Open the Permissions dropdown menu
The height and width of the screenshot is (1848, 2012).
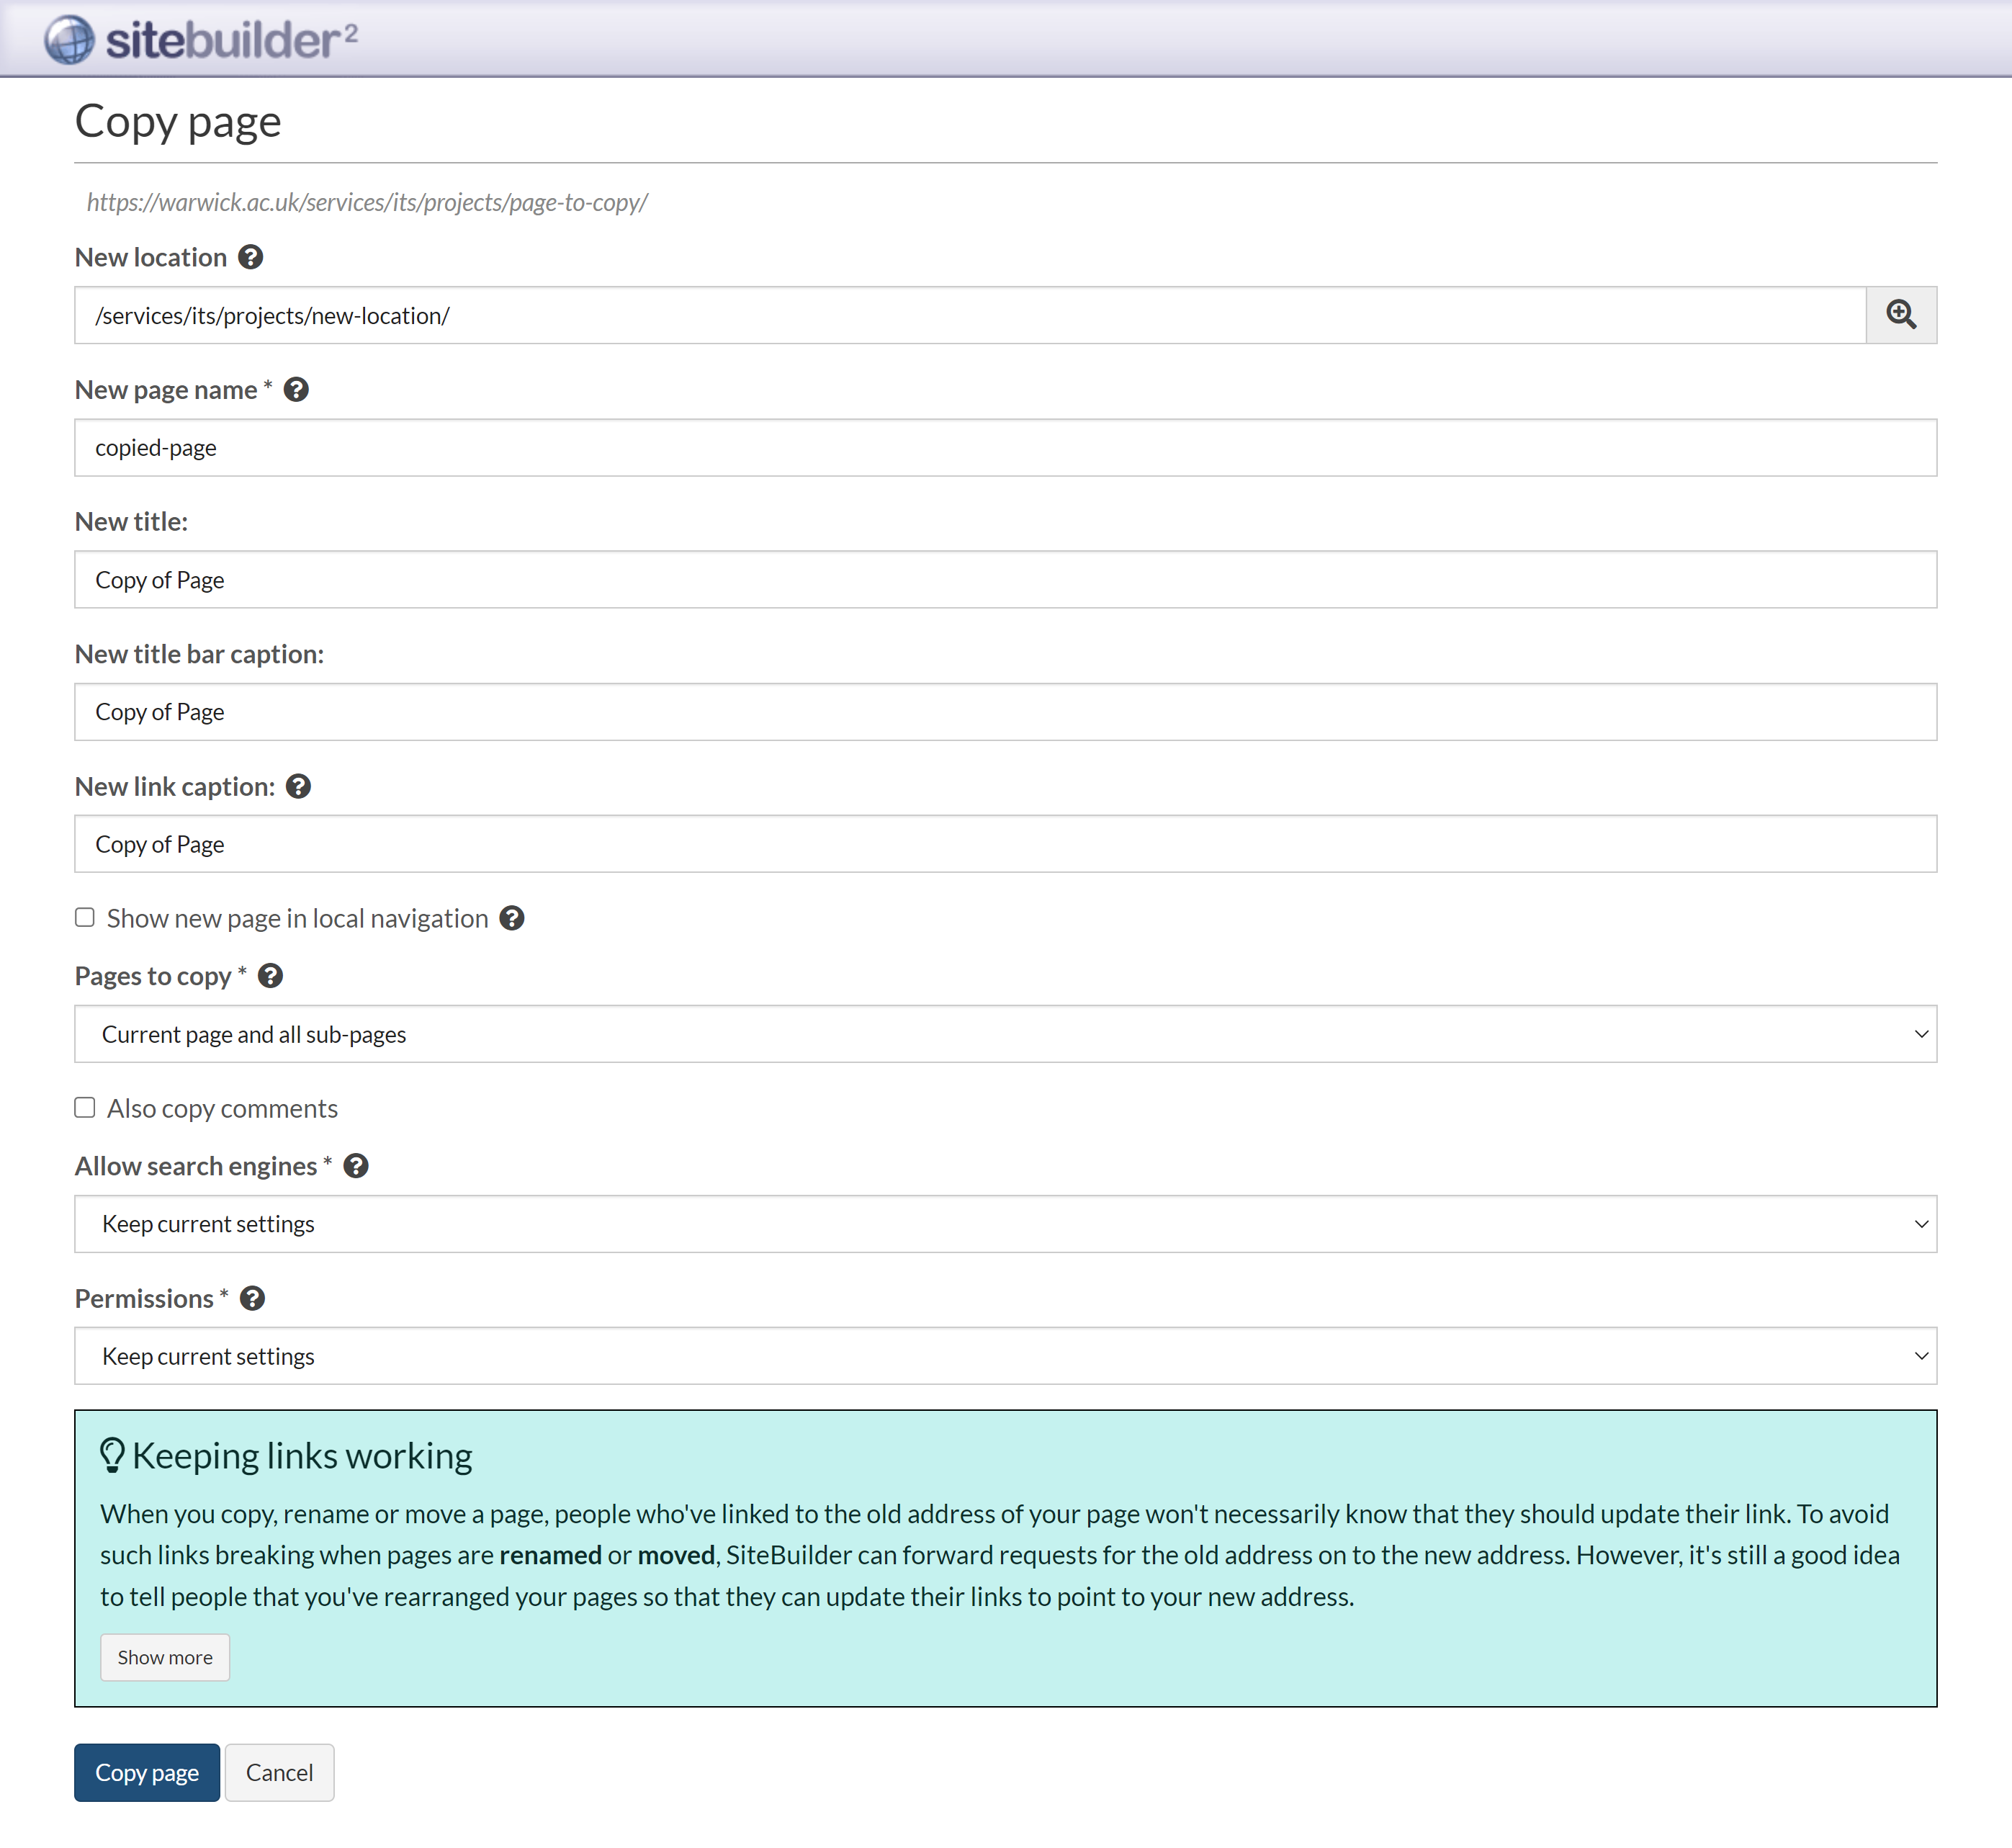click(x=1005, y=1356)
